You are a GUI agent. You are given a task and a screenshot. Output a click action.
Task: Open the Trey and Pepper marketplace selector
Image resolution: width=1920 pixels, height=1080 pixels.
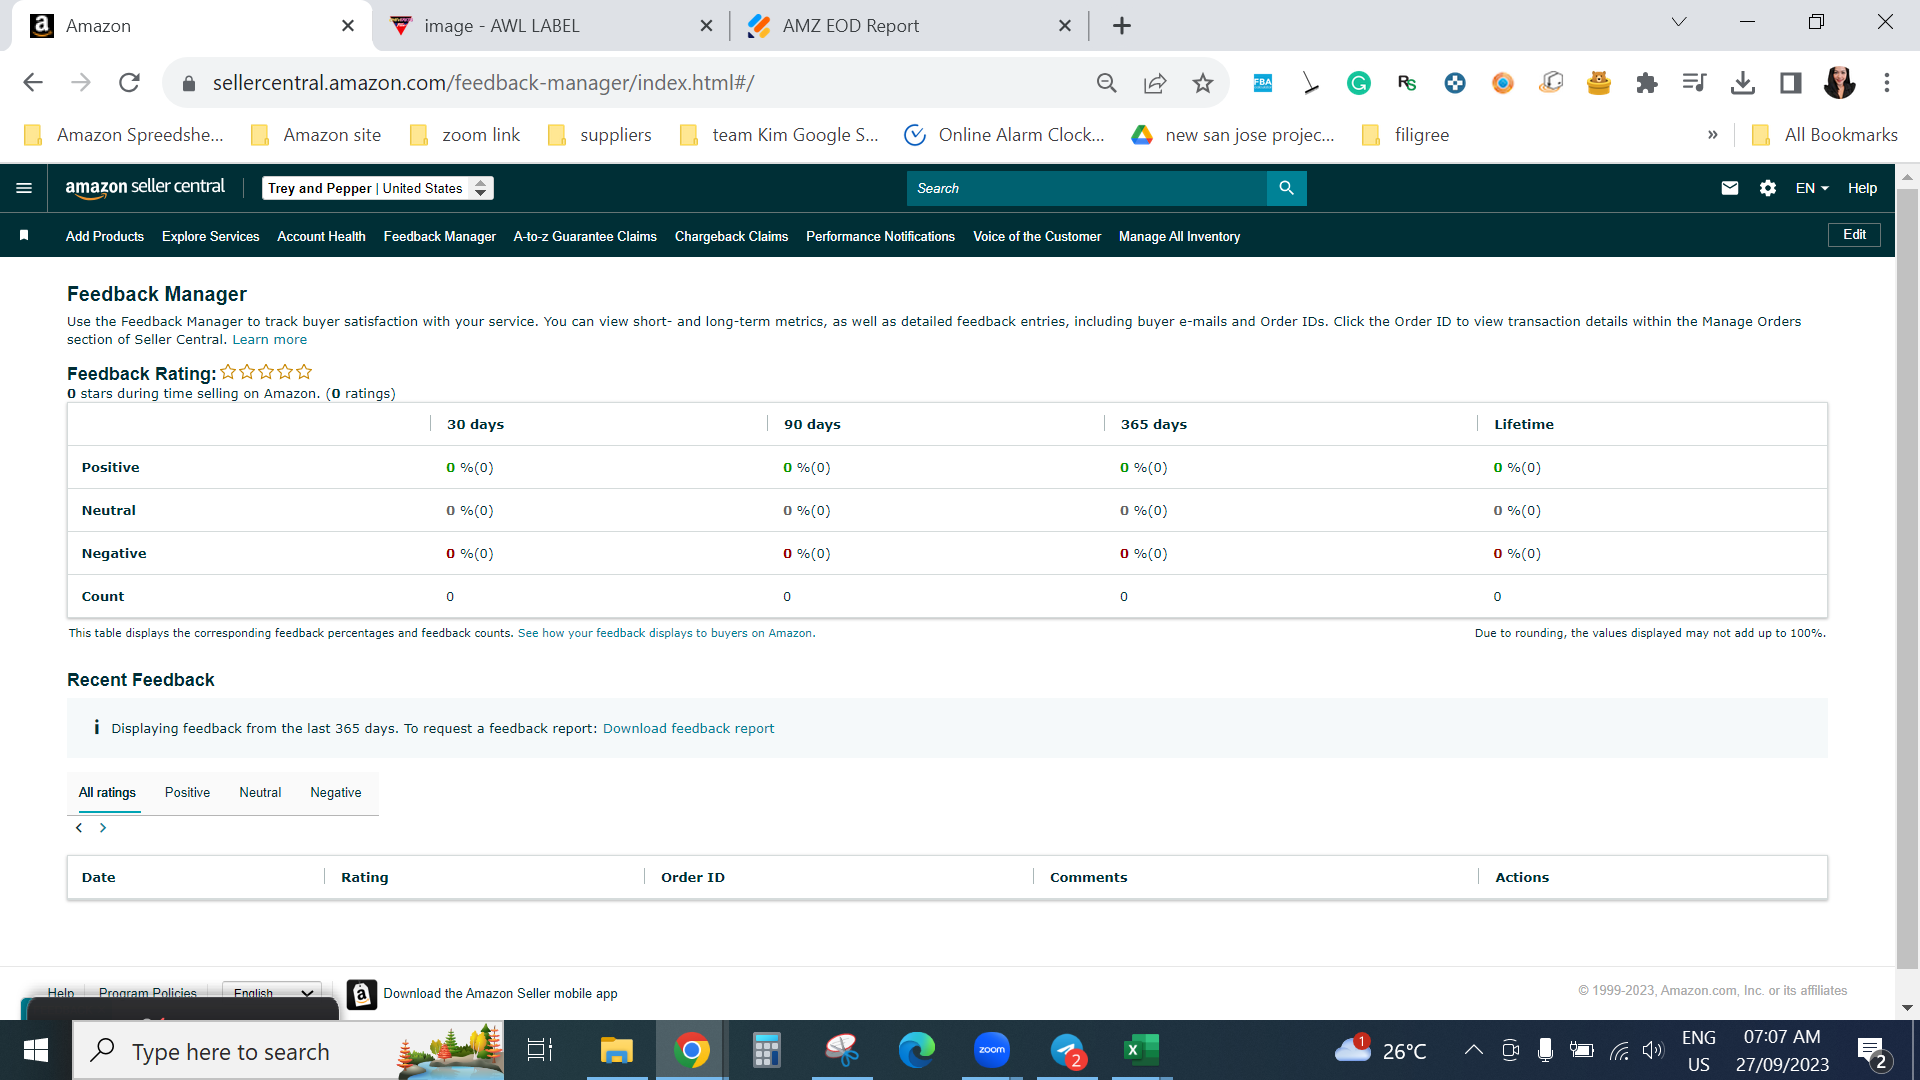tap(378, 188)
